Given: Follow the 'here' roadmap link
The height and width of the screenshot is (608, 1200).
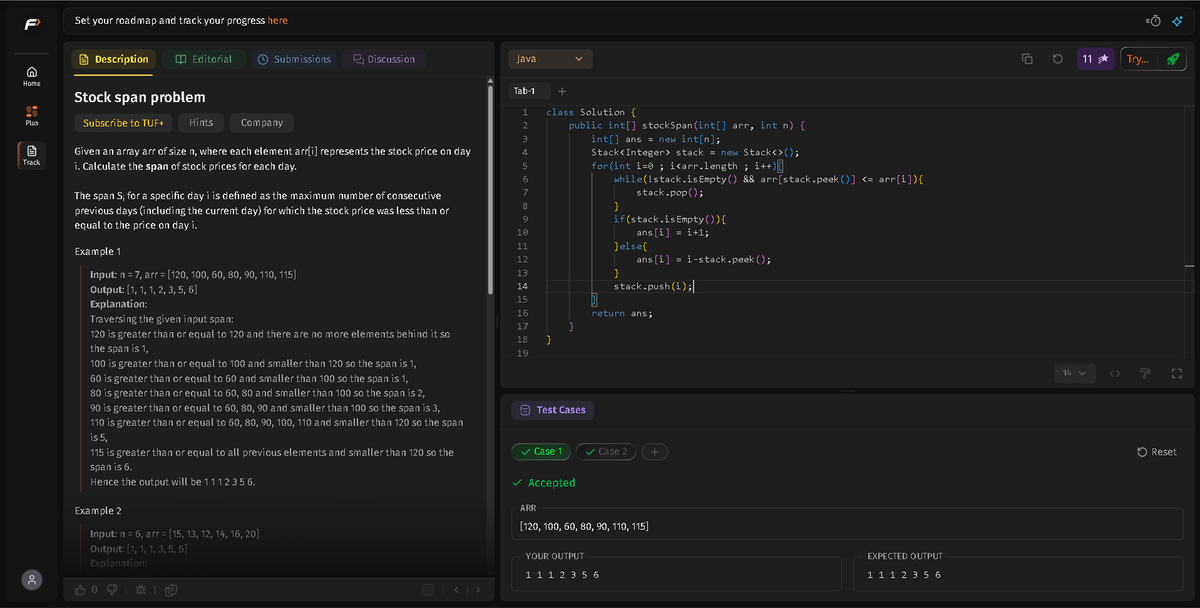Looking at the screenshot, I should [x=278, y=20].
